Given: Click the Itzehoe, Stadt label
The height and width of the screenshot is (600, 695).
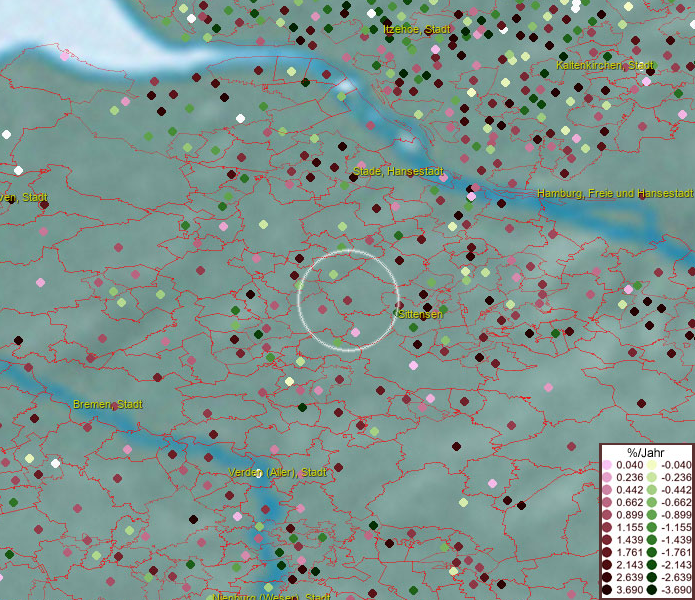Looking at the screenshot, I should coord(417,30).
